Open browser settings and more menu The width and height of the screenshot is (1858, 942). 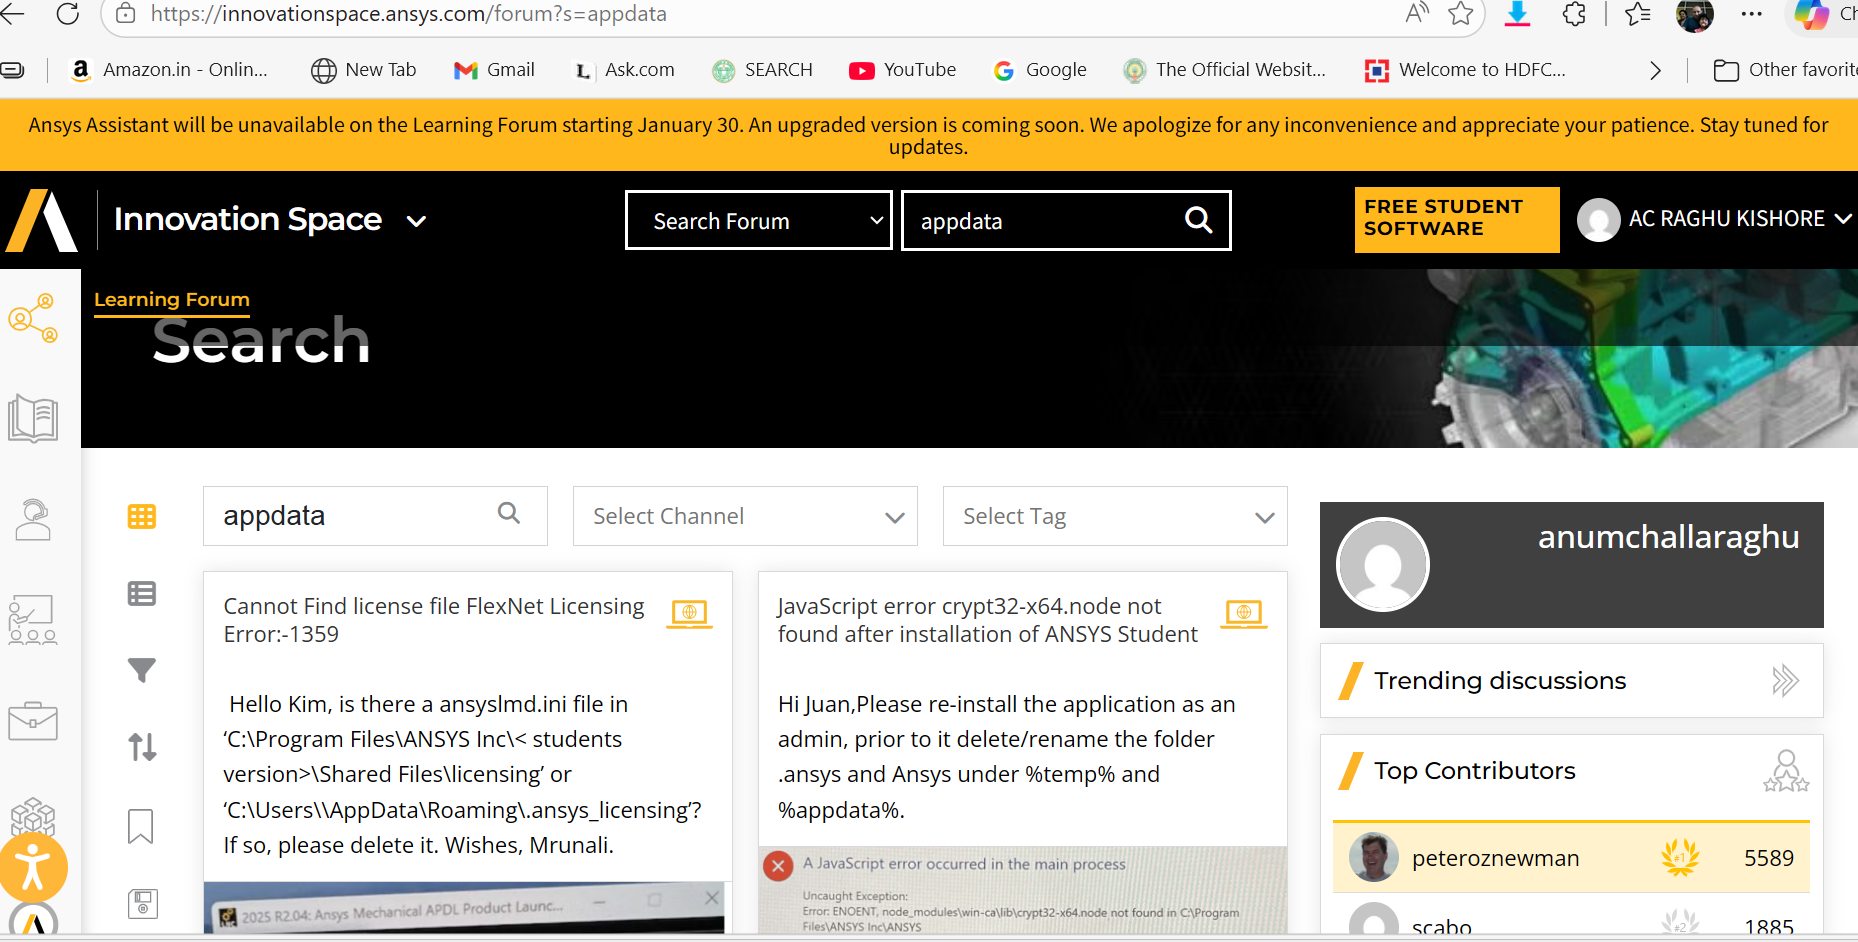click(1752, 14)
